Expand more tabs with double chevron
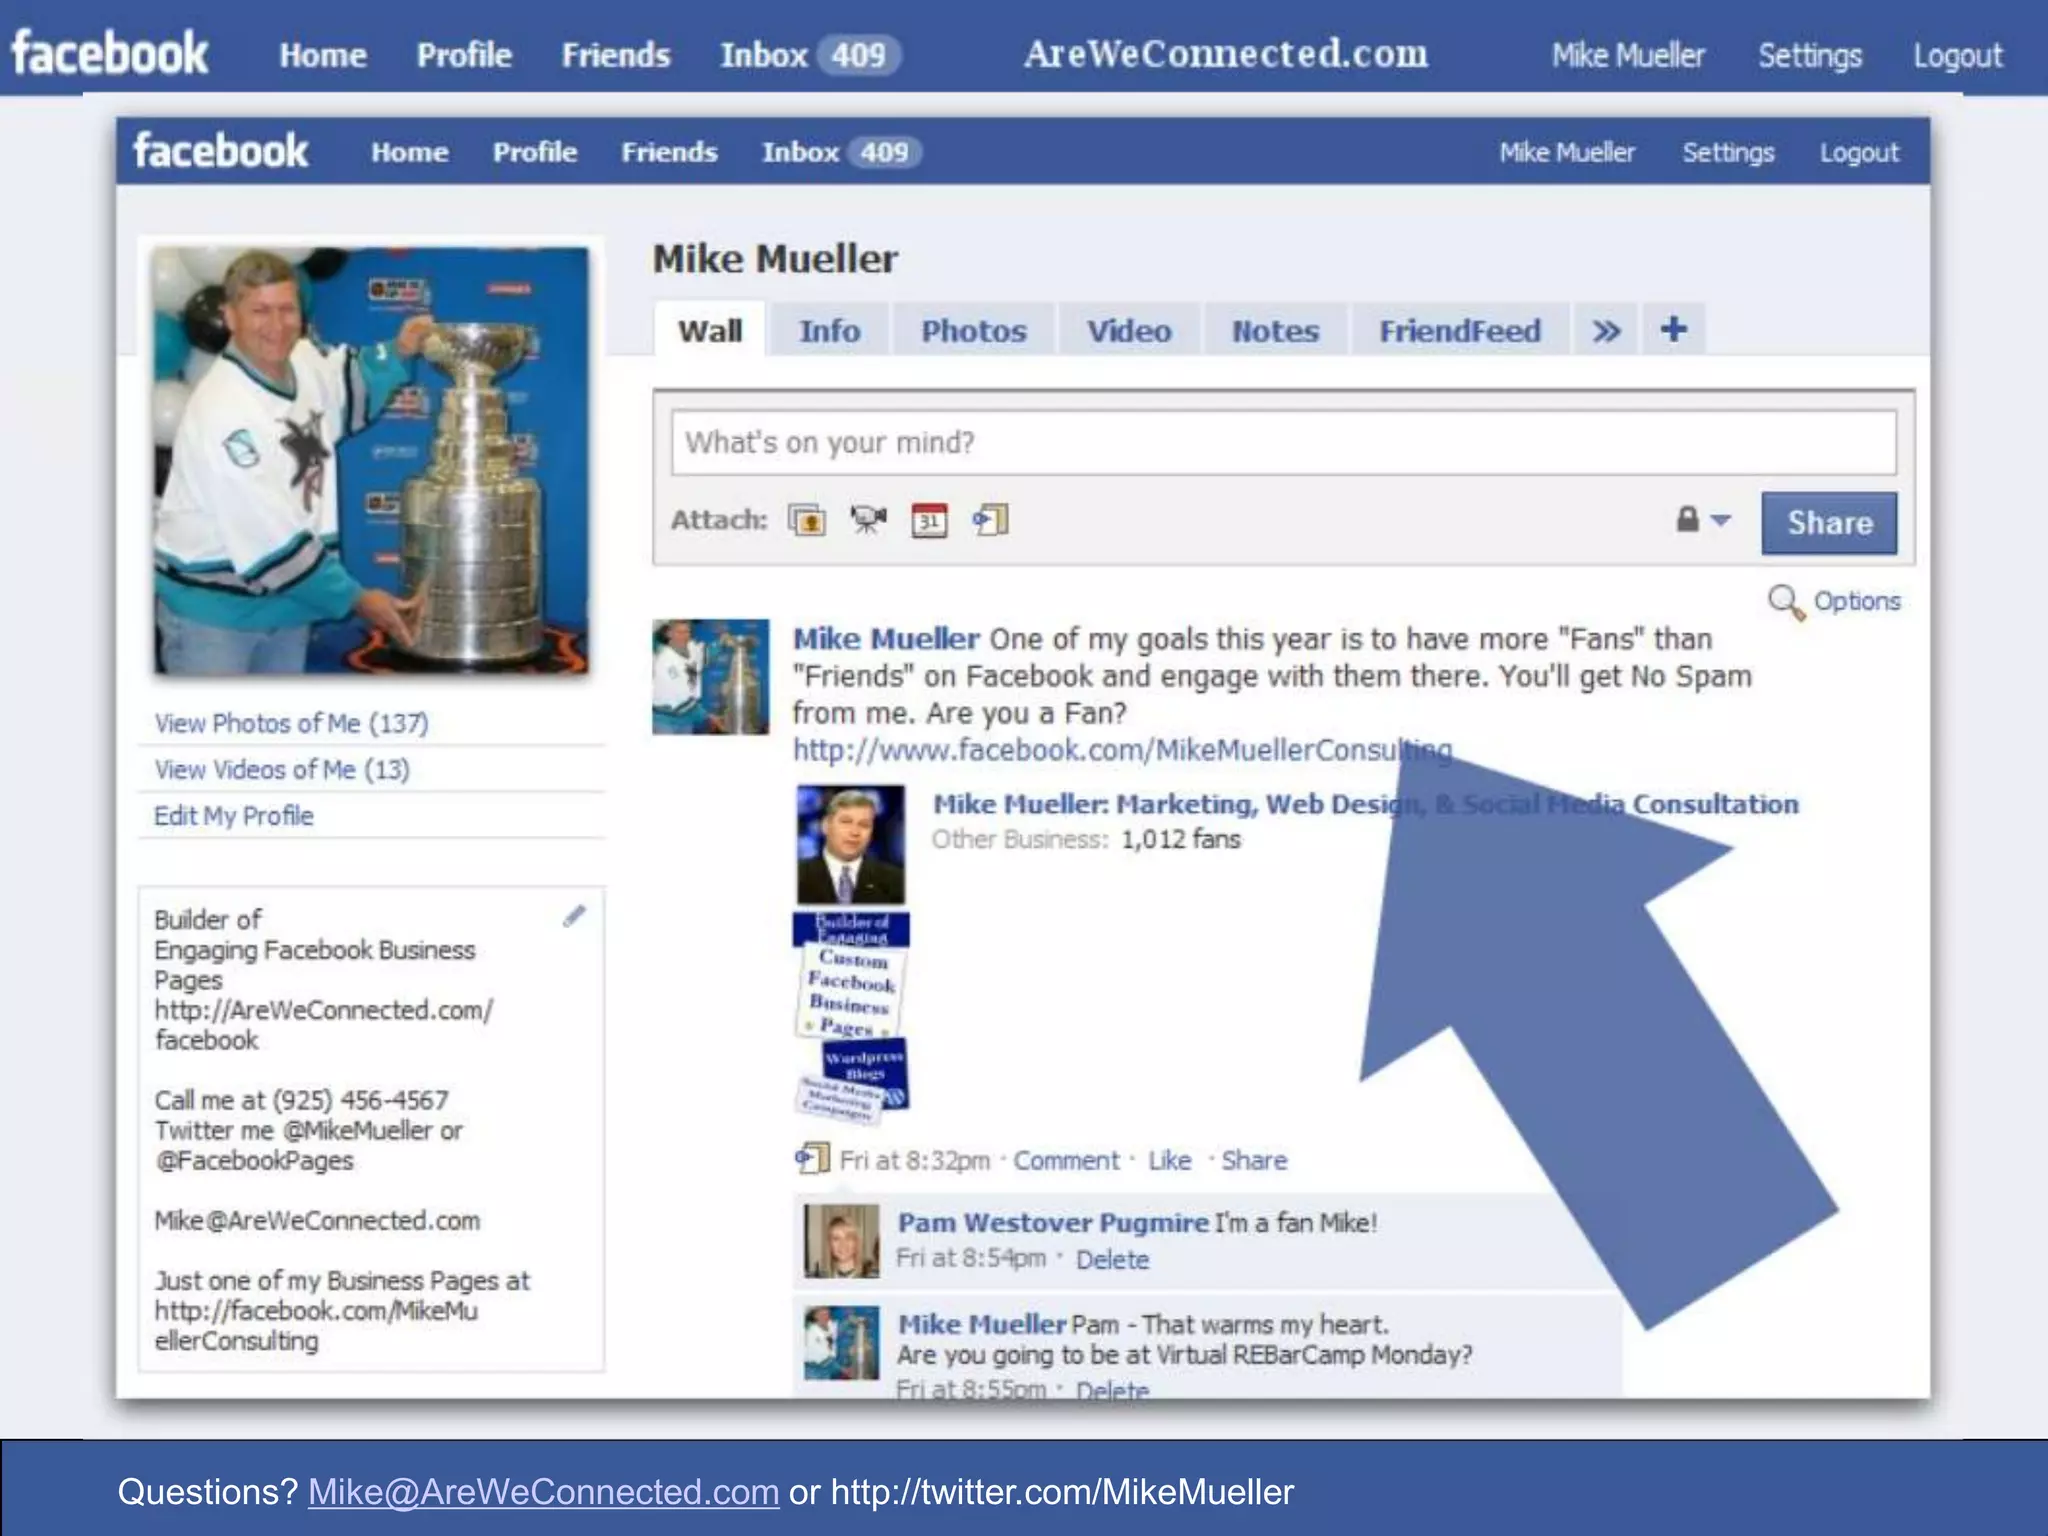 (x=1606, y=331)
